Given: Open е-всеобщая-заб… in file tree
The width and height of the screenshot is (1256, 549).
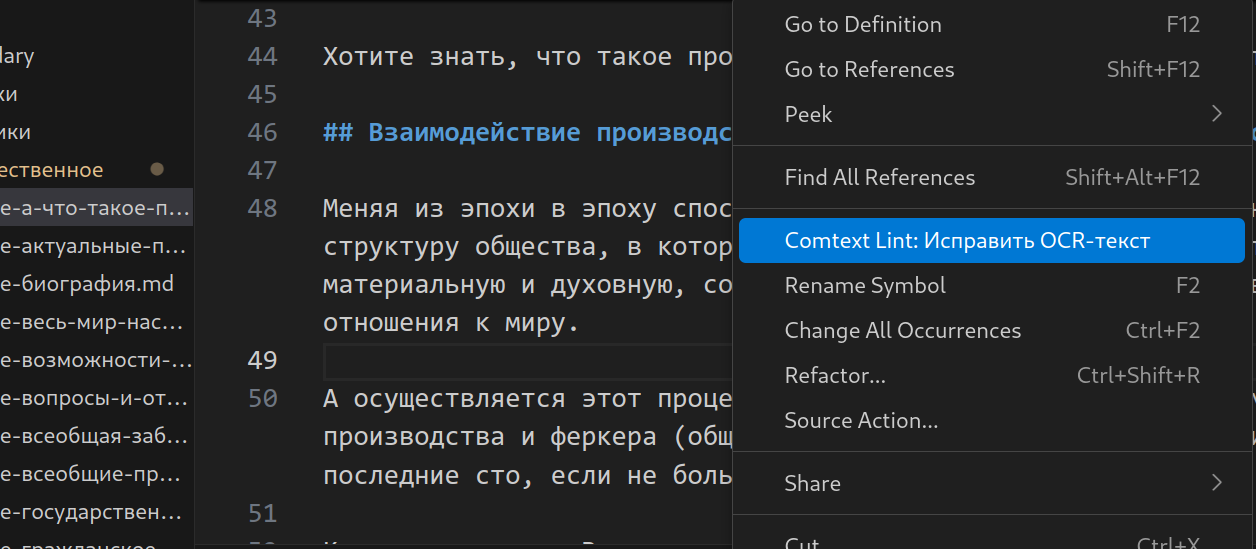Looking at the screenshot, I should (94, 438).
